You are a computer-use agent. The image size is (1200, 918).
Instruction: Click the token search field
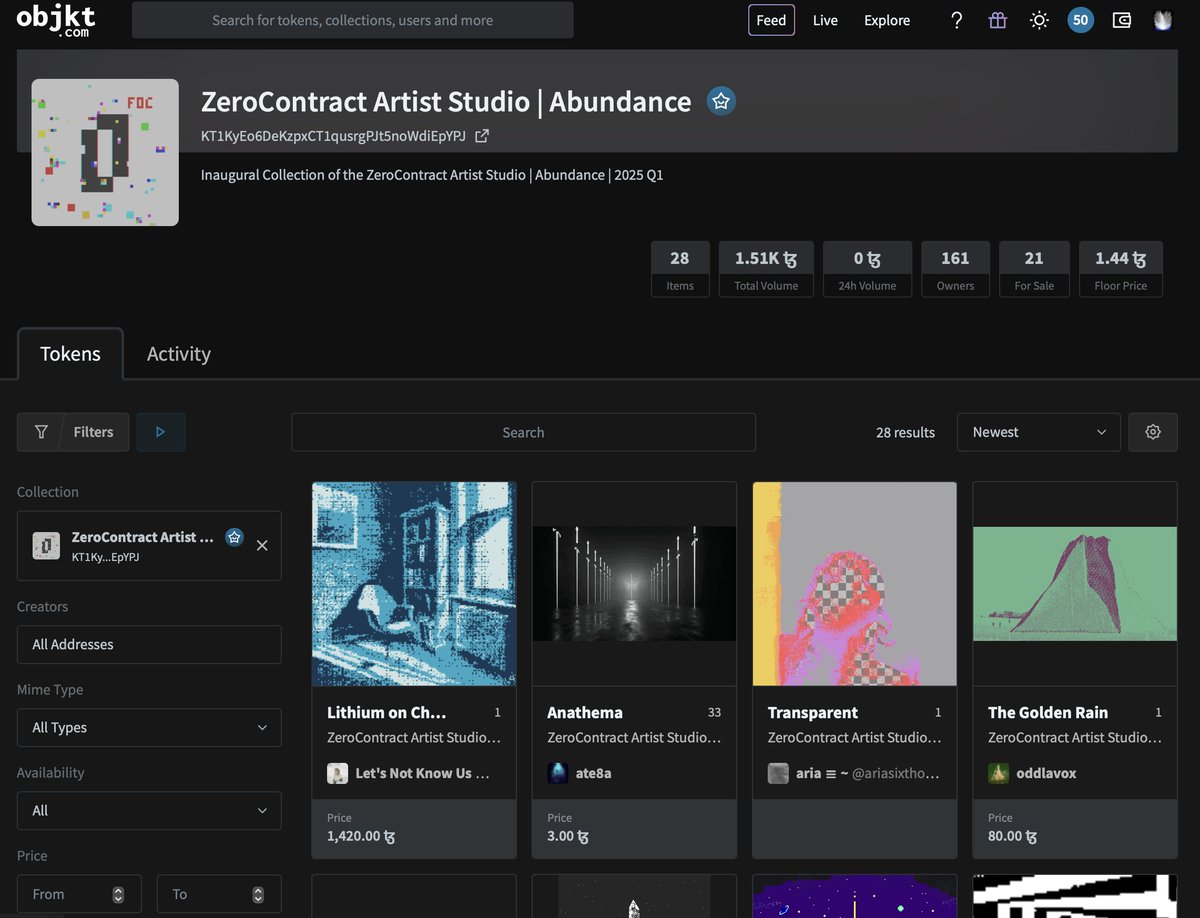pos(523,432)
